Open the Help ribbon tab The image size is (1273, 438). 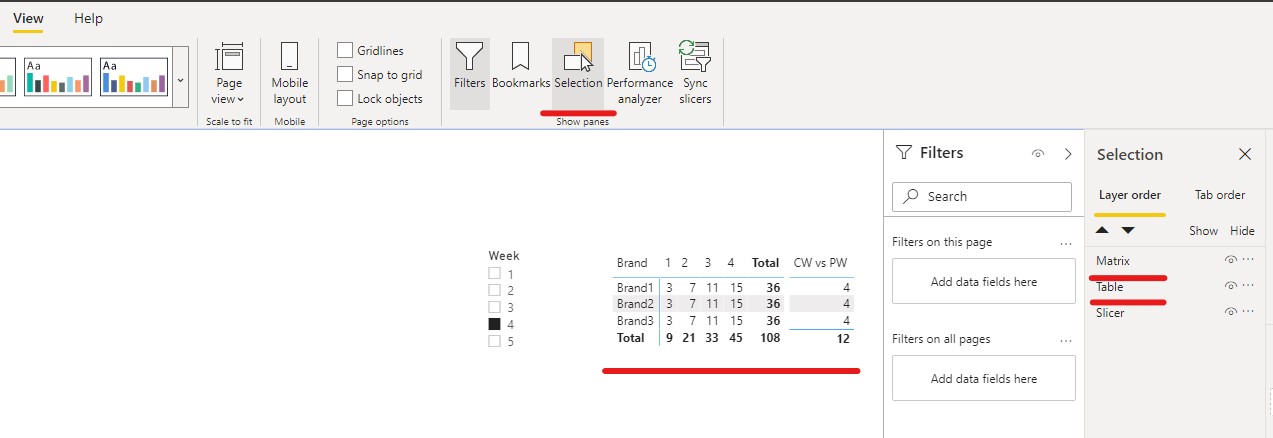click(x=88, y=18)
